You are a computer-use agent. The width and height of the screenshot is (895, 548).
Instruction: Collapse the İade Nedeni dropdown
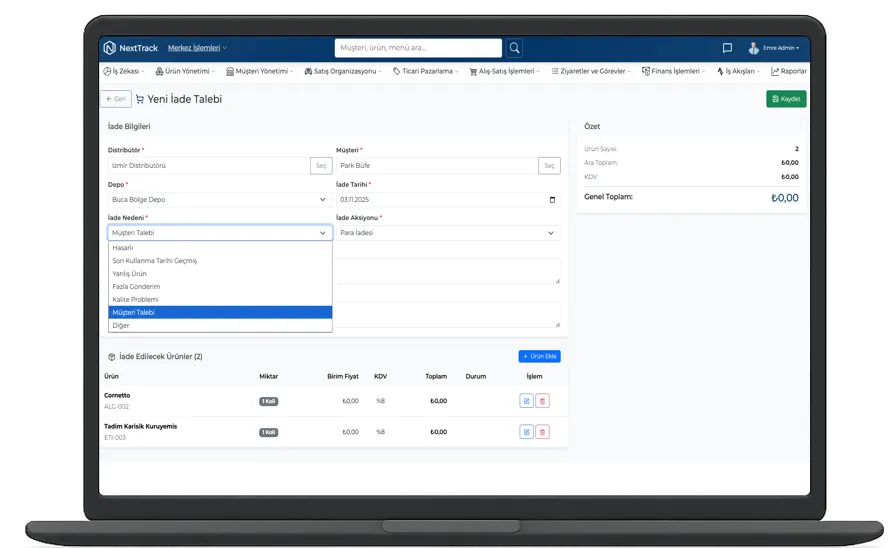[322, 233]
